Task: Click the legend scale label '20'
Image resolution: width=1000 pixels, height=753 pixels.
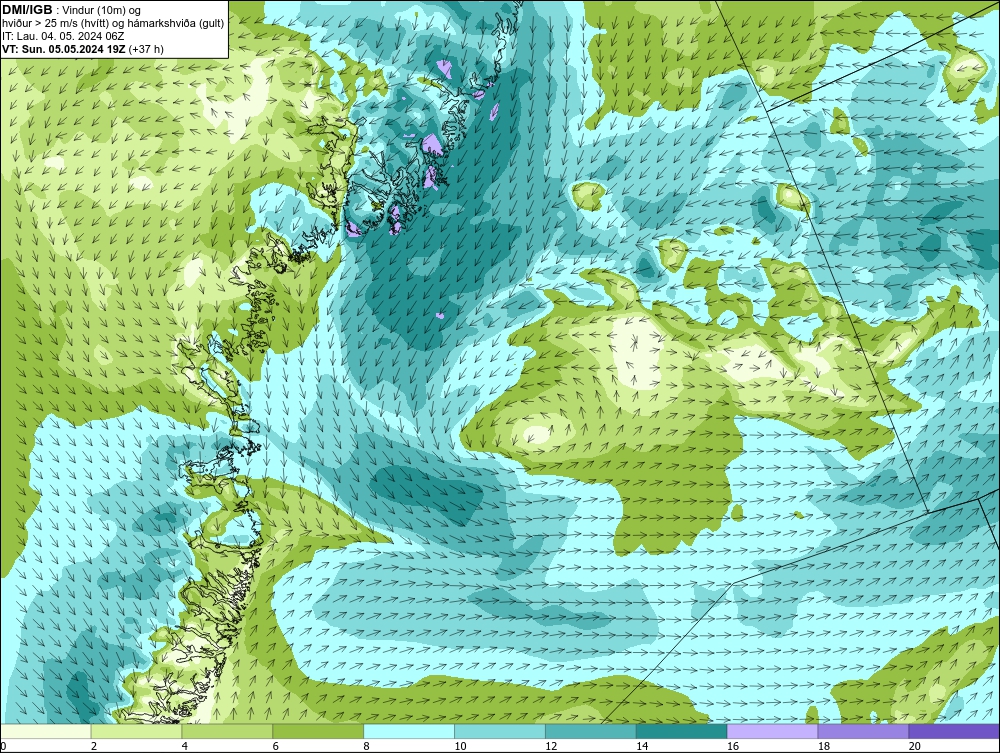Action: (915, 746)
